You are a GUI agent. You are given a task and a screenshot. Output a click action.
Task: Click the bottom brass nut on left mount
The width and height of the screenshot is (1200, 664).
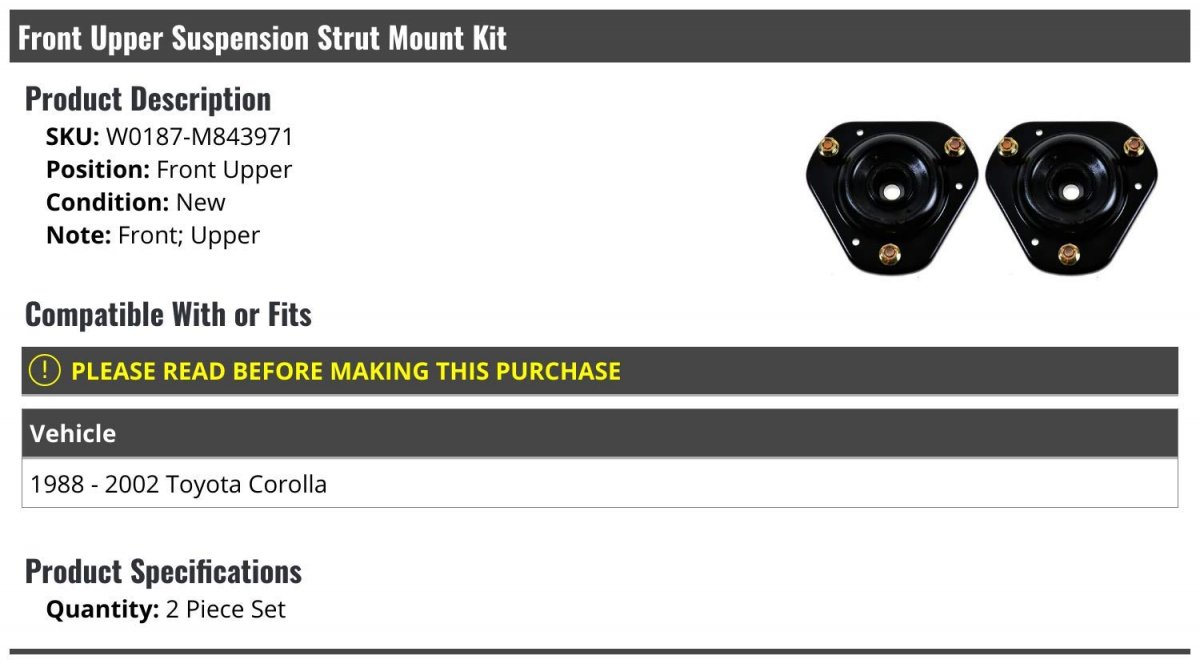click(x=890, y=254)
